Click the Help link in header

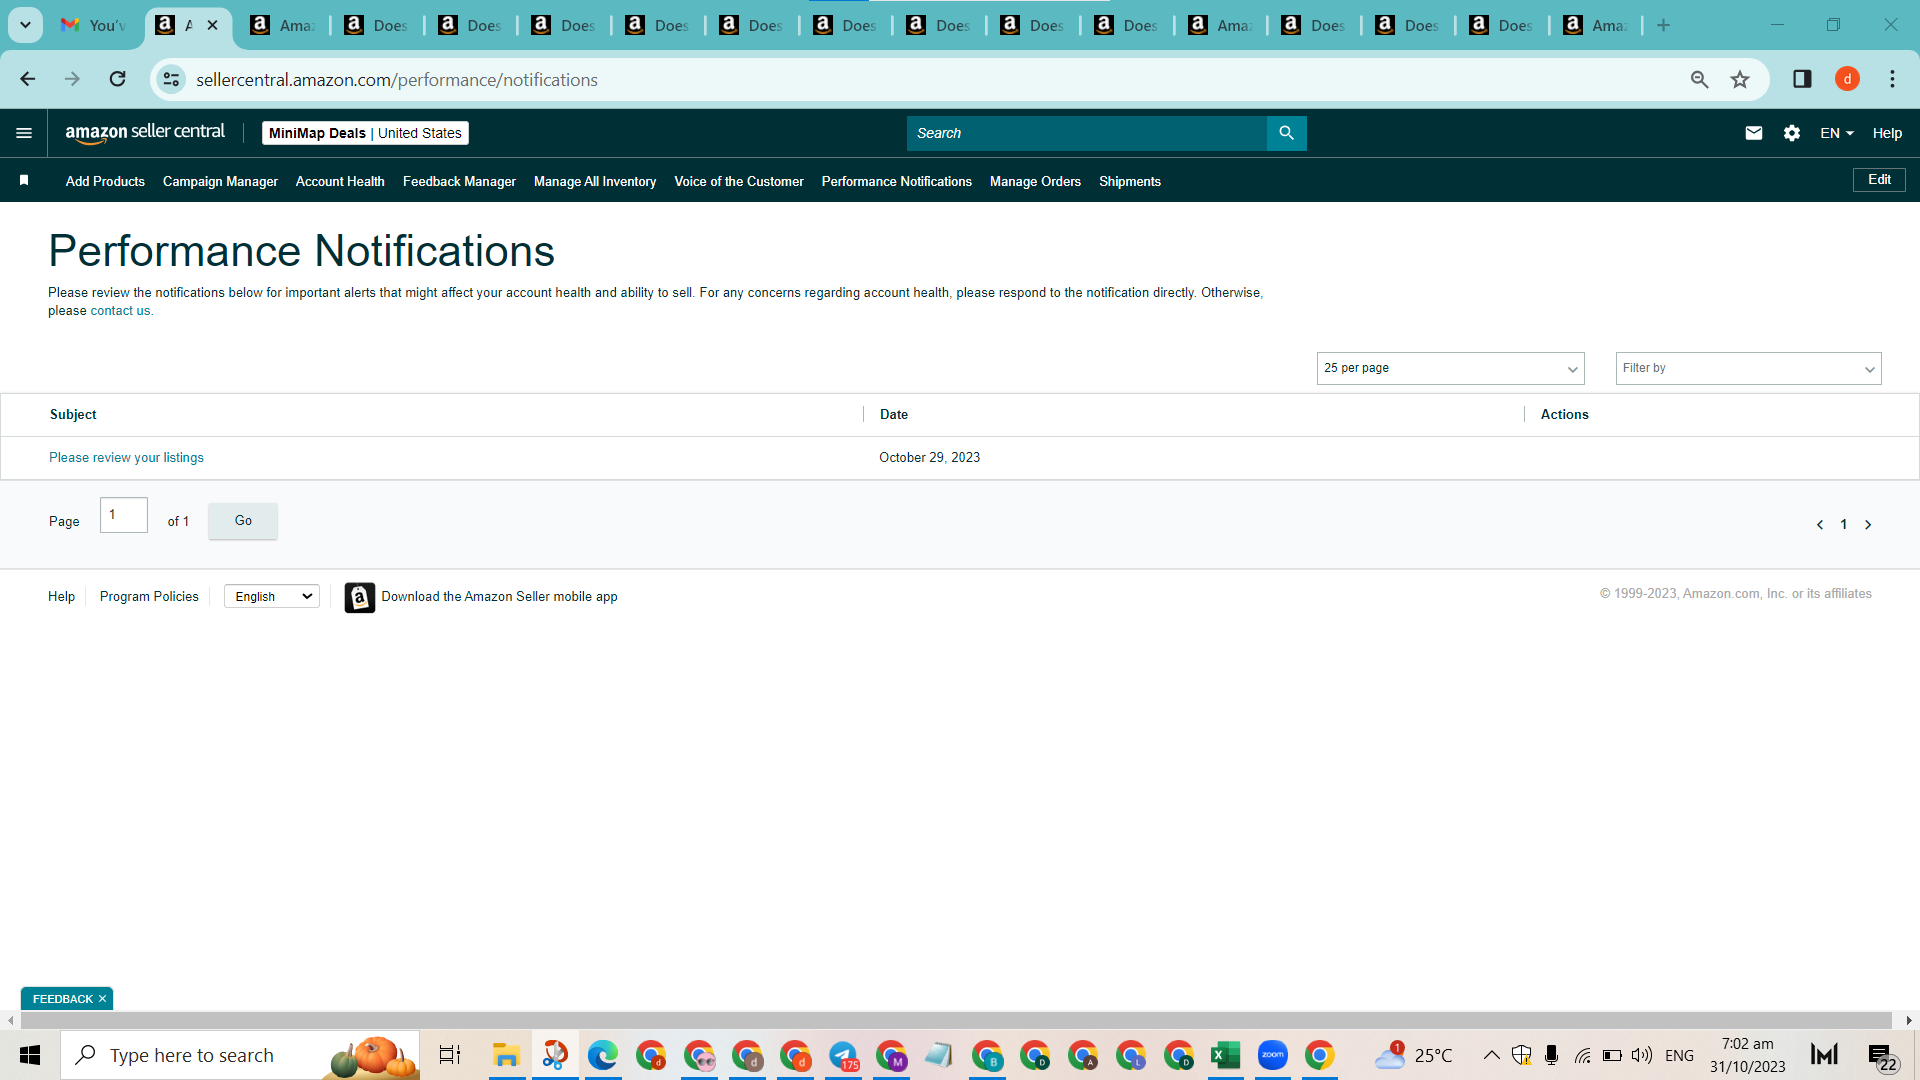coord(1887,133)
